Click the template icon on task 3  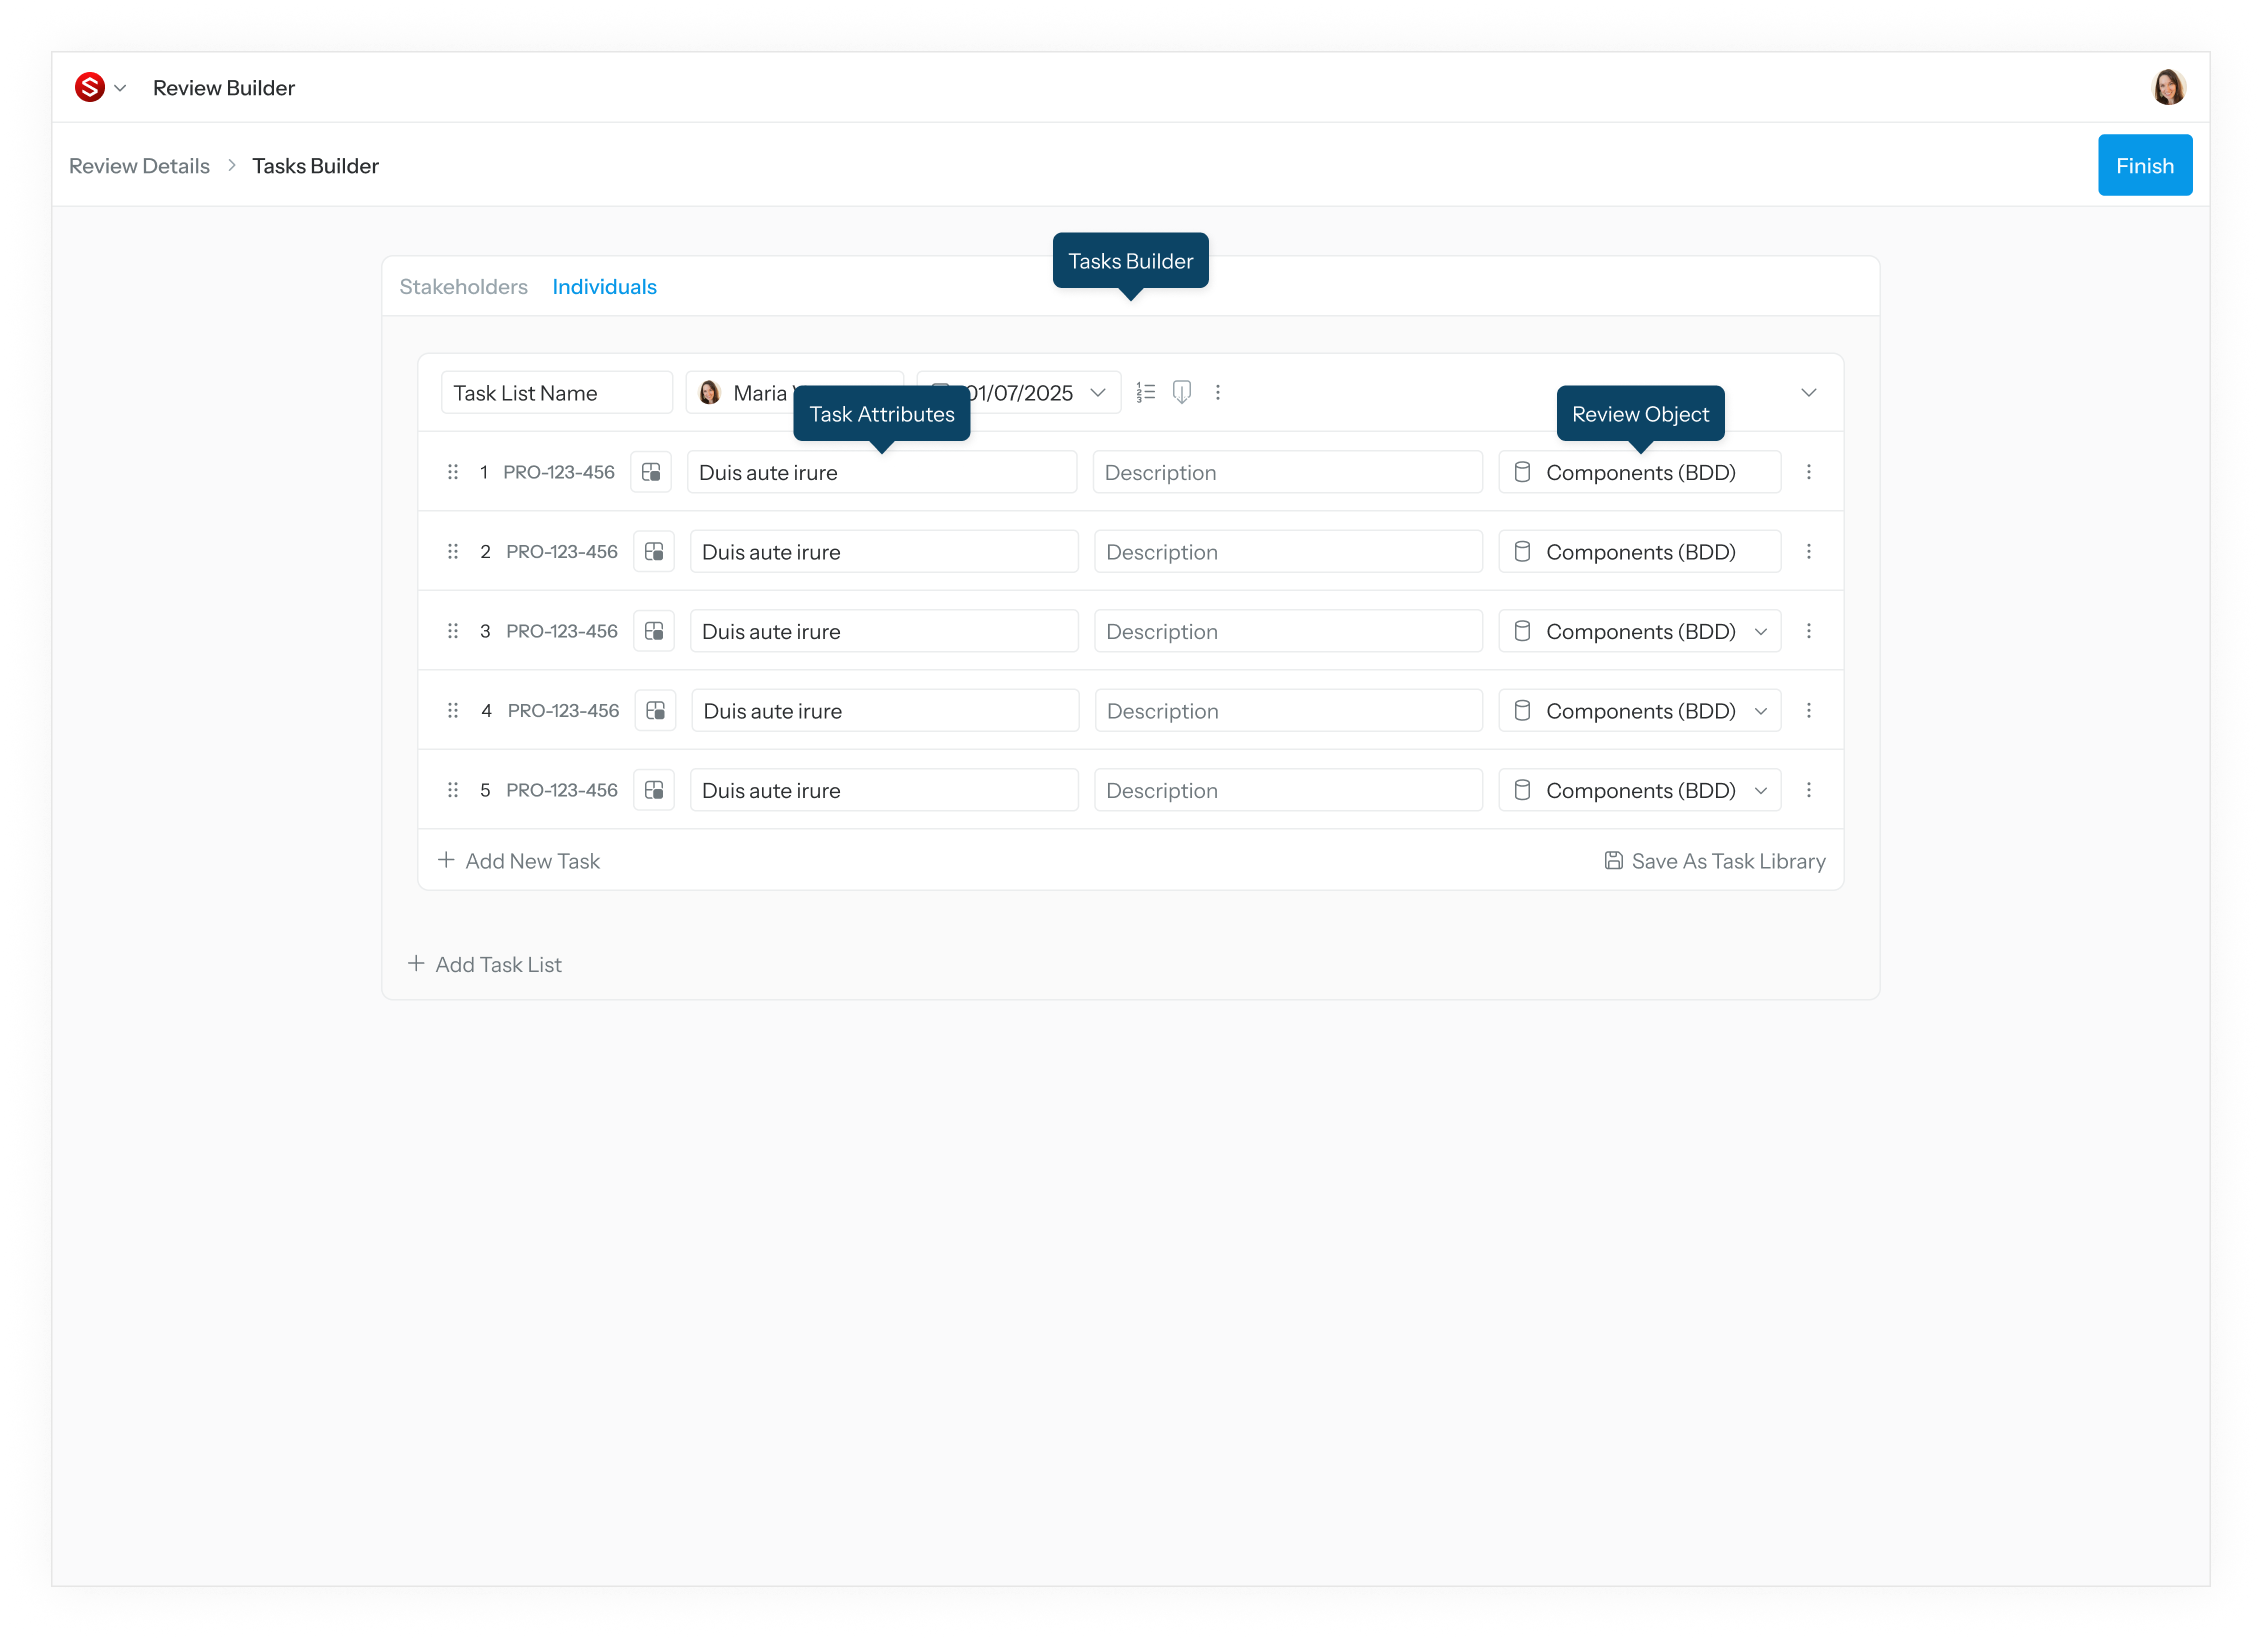[654, 631]
